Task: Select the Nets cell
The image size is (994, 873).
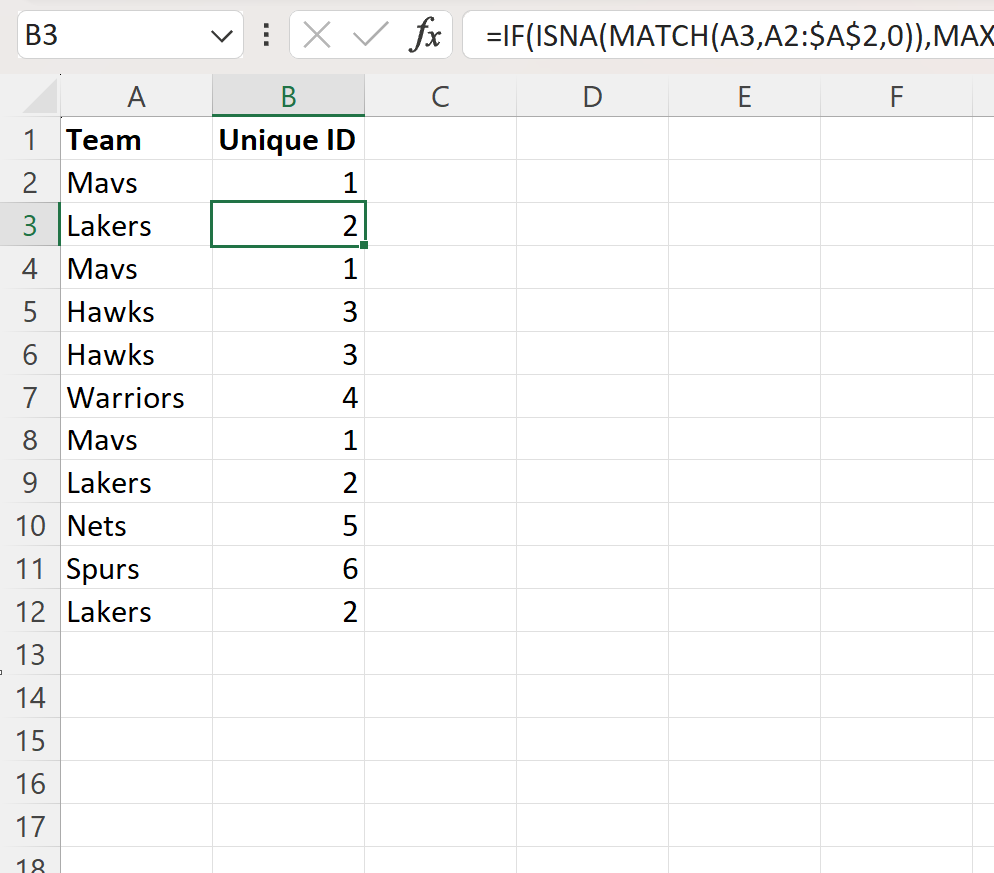Action: tap(136, 526)
